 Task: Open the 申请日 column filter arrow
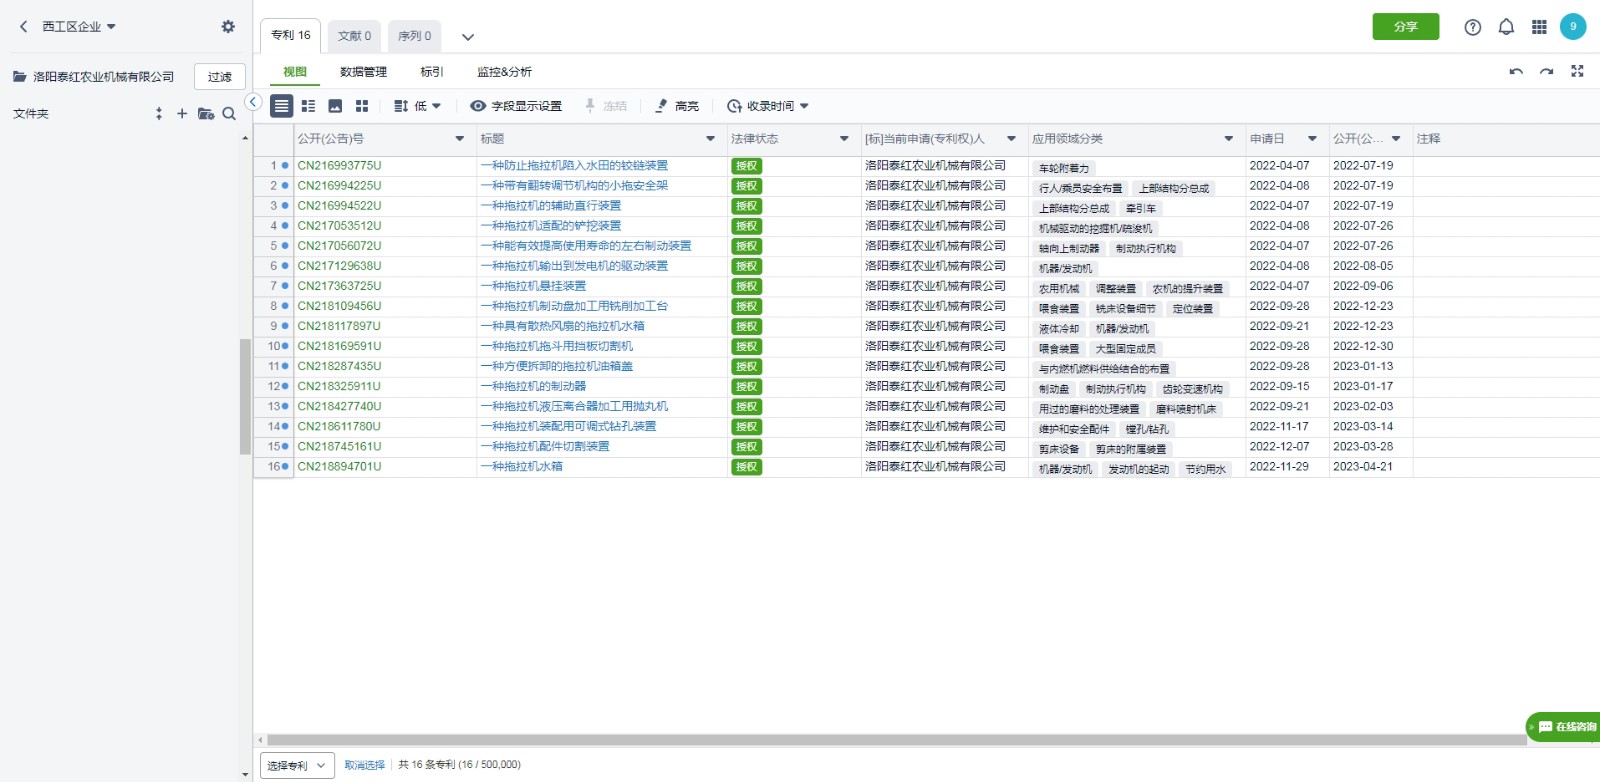pos(1312,139)
